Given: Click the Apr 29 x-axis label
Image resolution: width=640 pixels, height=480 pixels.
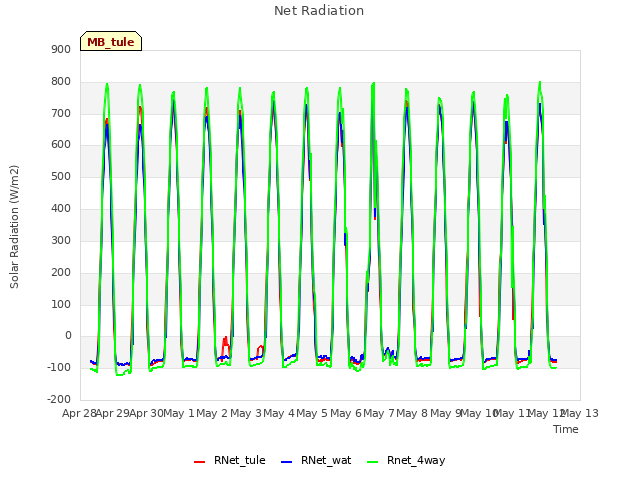Looking at the screenshot, I should tap(113, 413).
